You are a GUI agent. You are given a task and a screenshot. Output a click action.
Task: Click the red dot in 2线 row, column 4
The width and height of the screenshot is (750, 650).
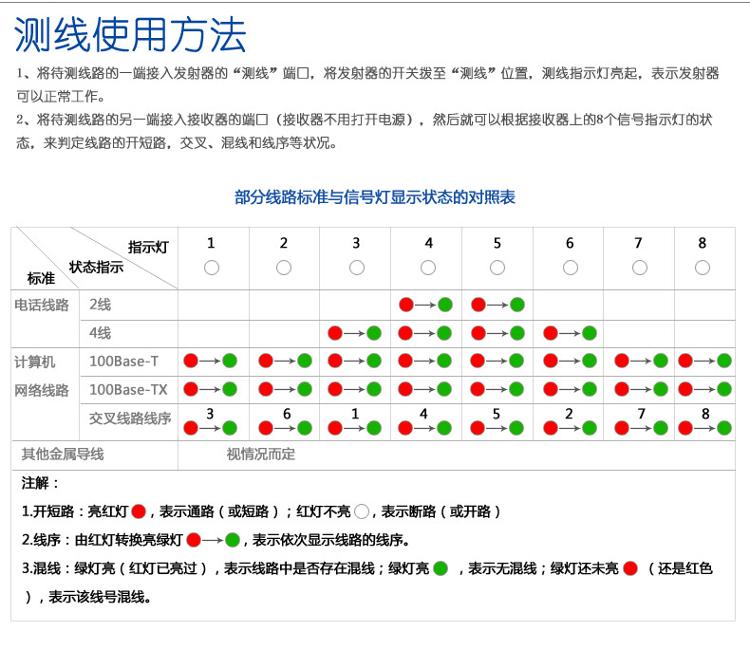pyautogui.click(x=406, y=305)
